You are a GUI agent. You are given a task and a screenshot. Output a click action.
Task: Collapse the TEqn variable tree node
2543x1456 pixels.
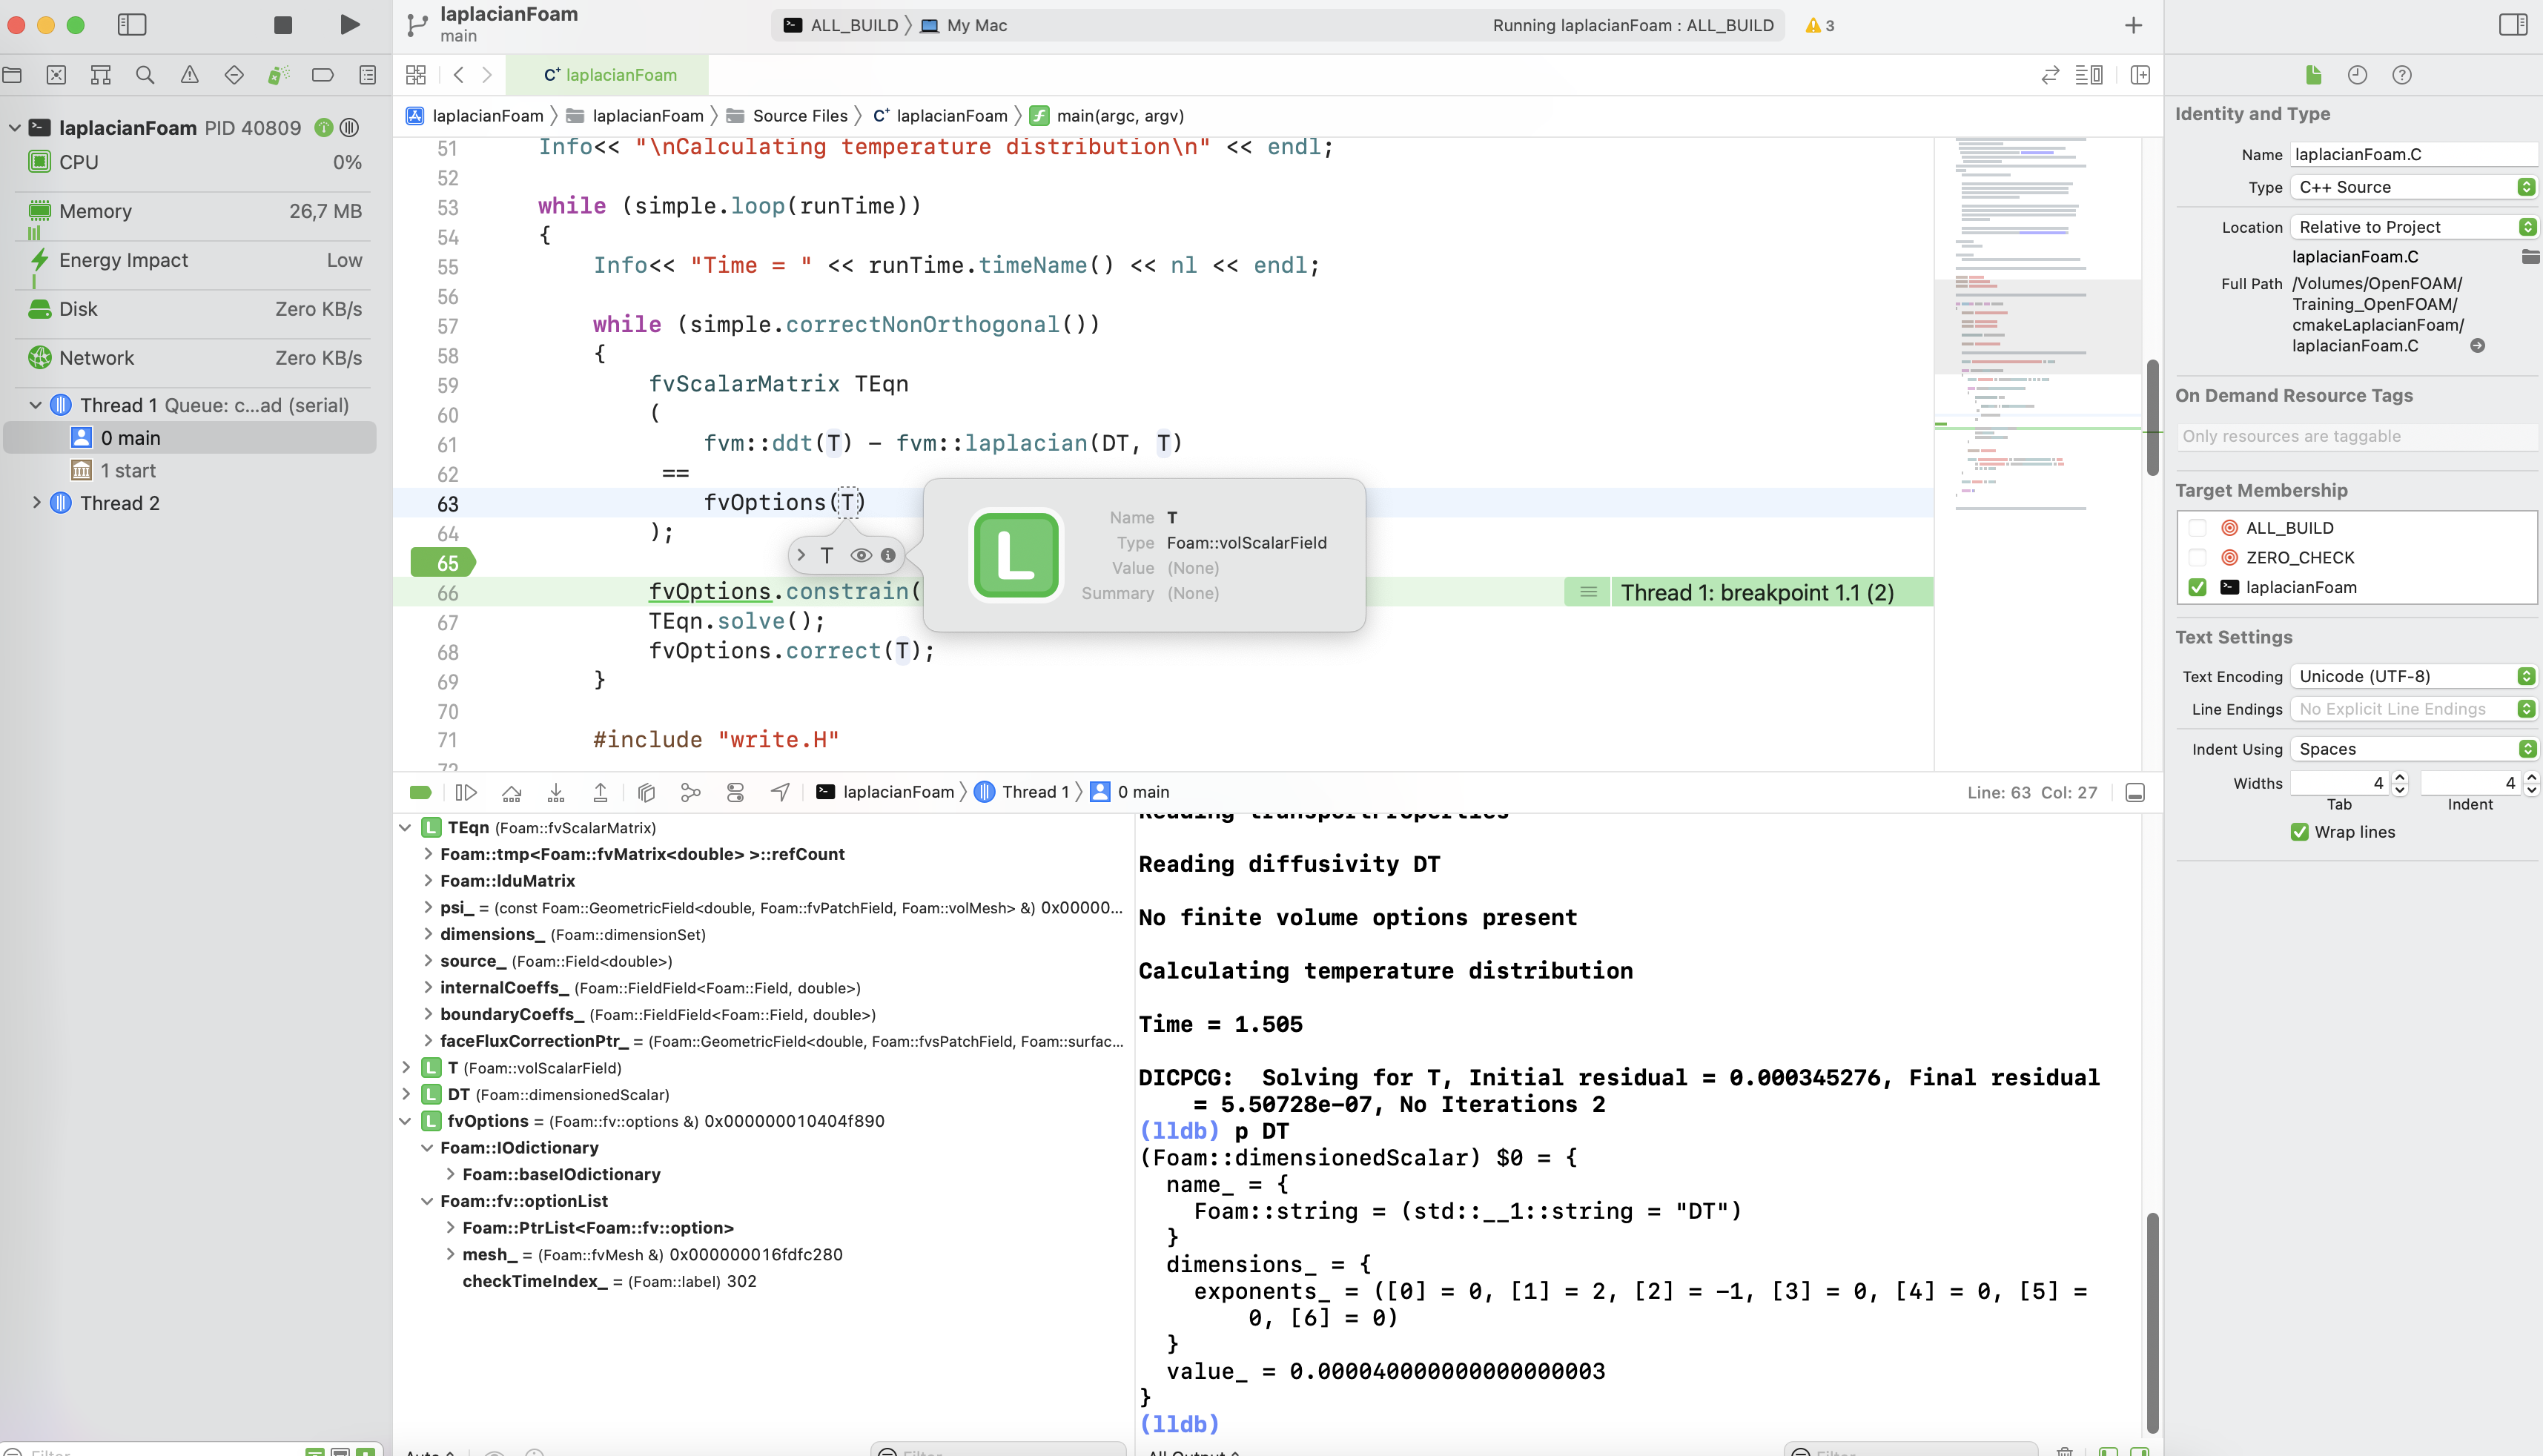[x=405, y=828]
